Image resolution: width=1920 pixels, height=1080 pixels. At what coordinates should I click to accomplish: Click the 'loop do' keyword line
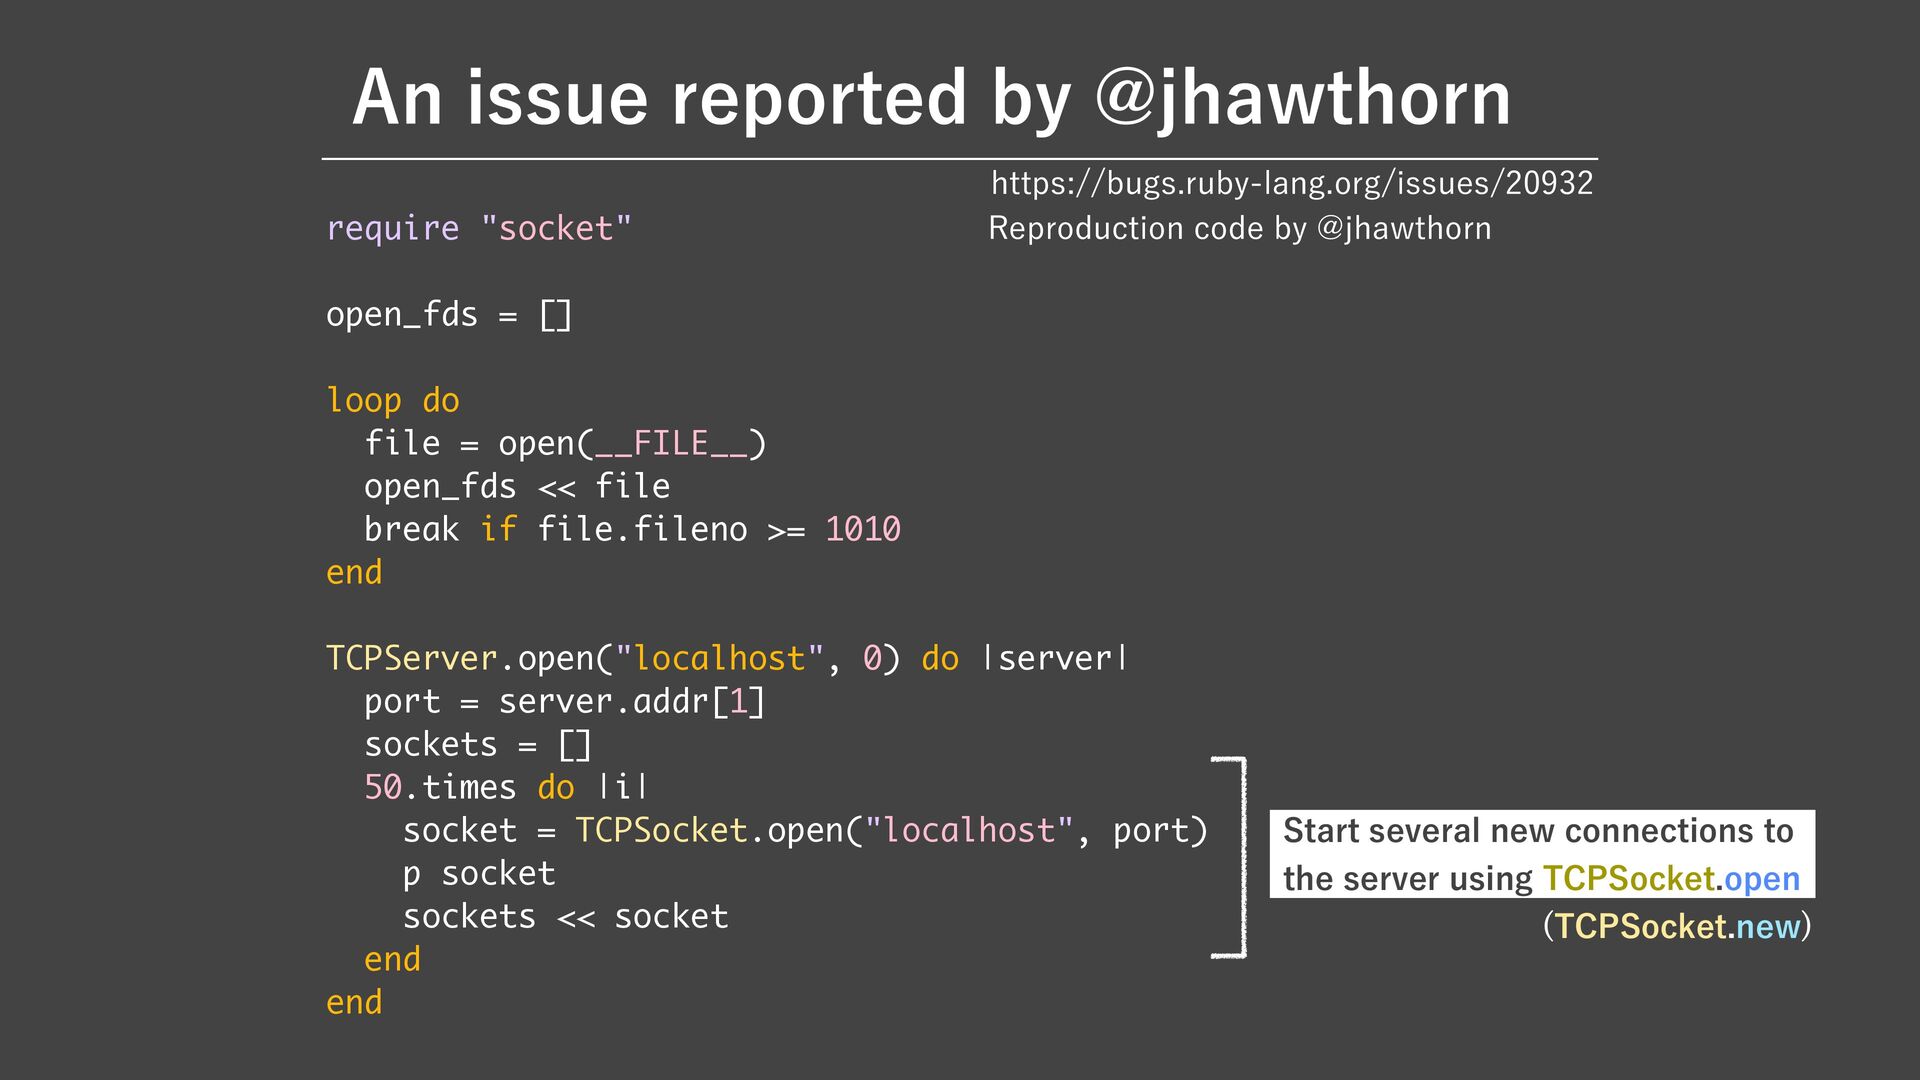pyautogui.click(x=392, y=401)
